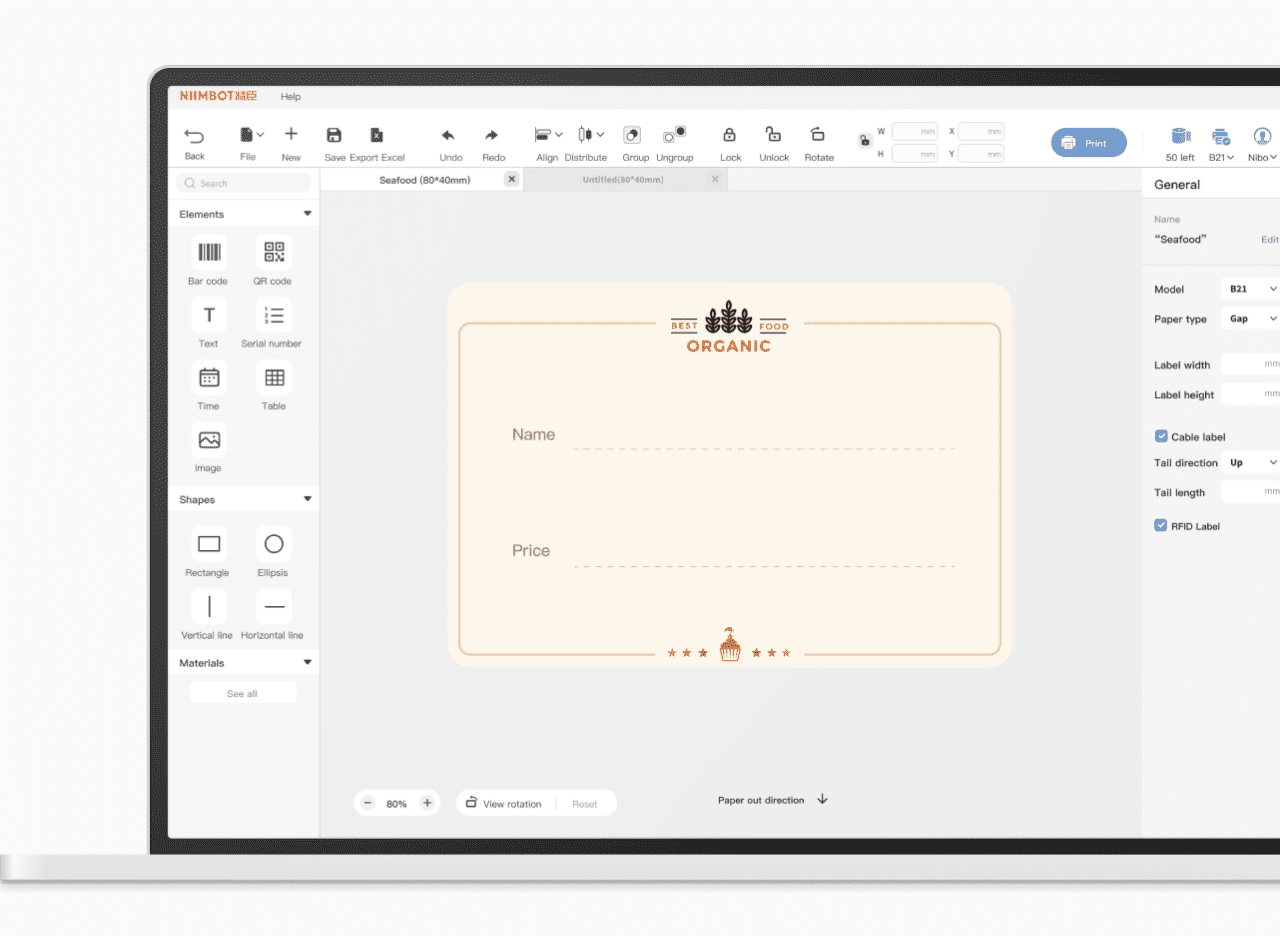This screenshot has width=1280, height=936.
Task: Click the Back arrow icon
Action: [194, 136]
